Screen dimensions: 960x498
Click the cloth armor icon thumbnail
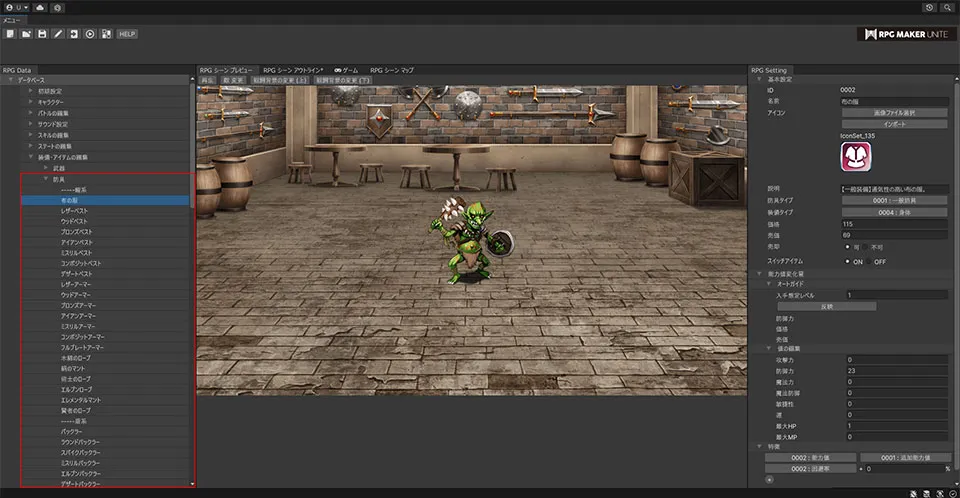855,156
